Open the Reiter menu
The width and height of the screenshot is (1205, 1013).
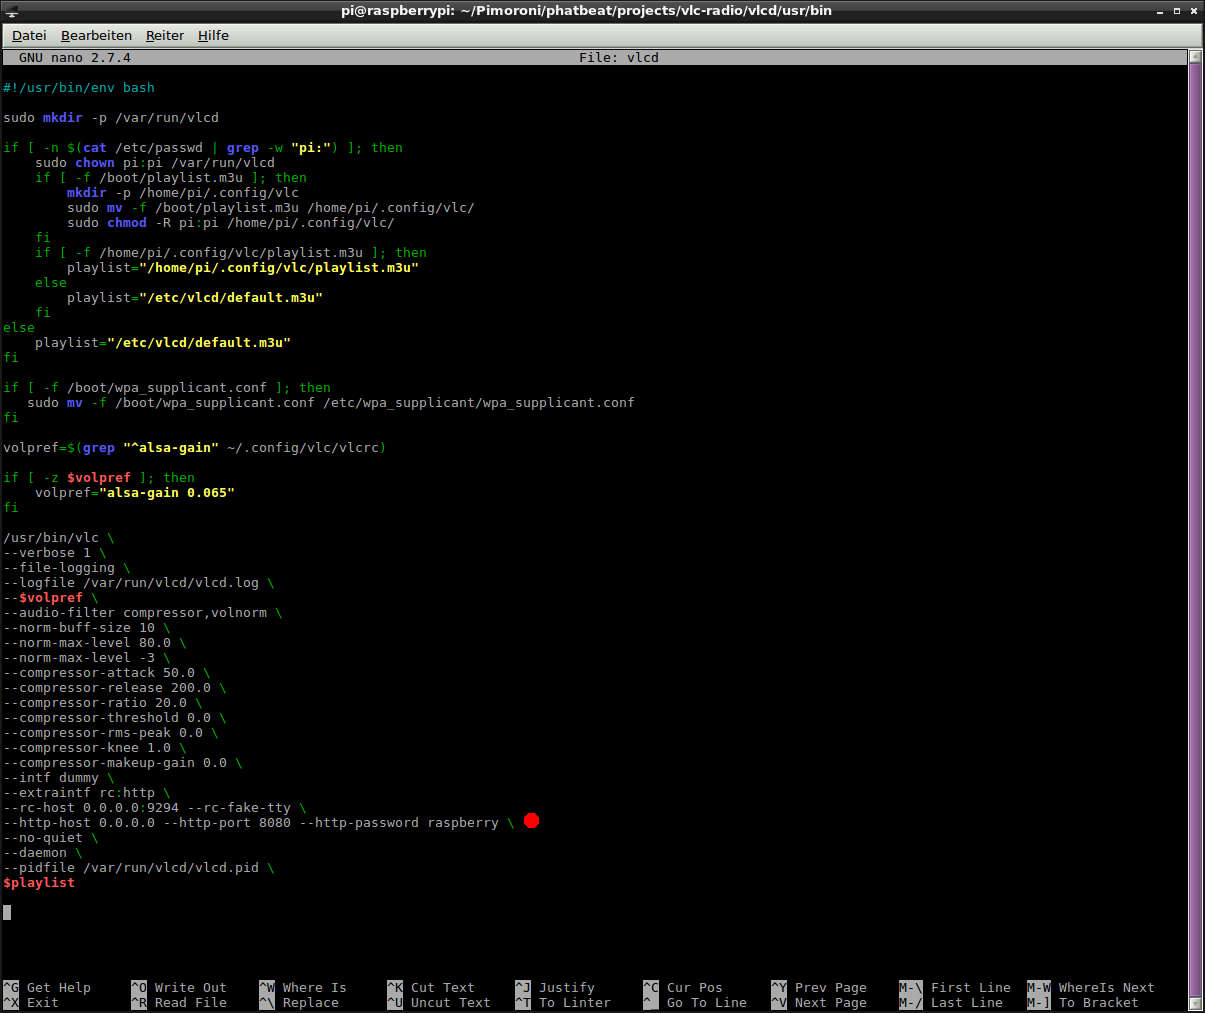[165, 35]
